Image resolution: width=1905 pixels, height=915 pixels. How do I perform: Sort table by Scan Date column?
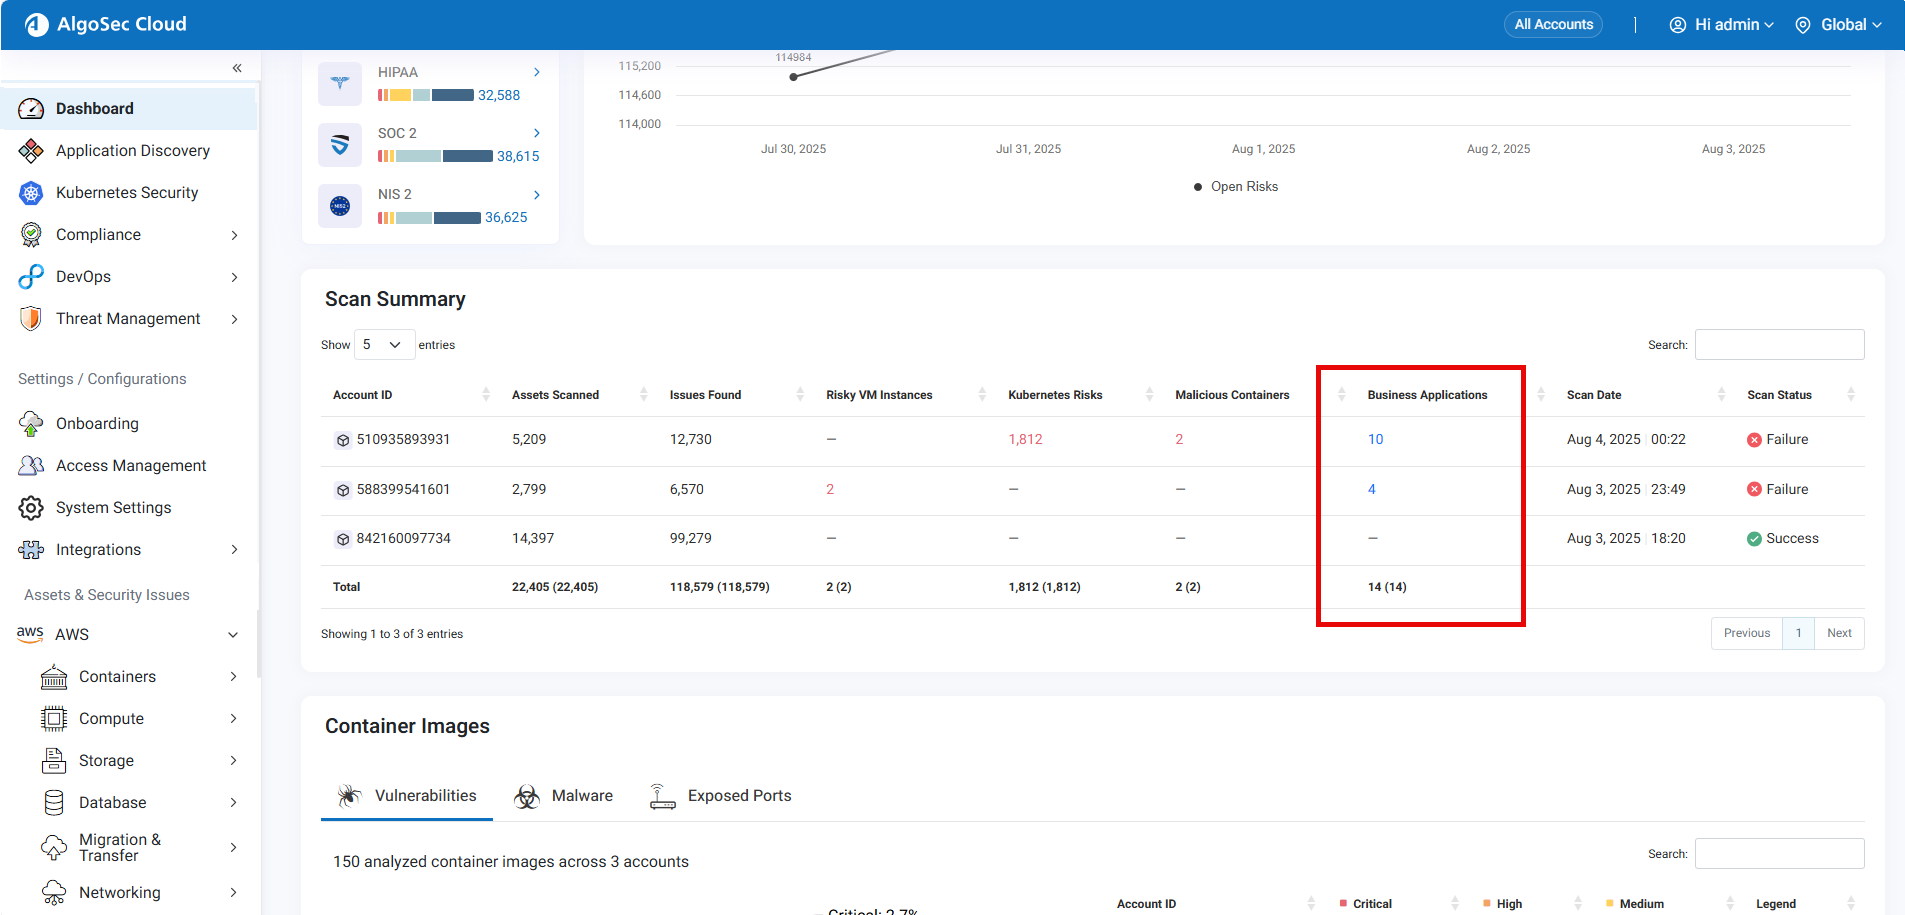coord(1594,395)
